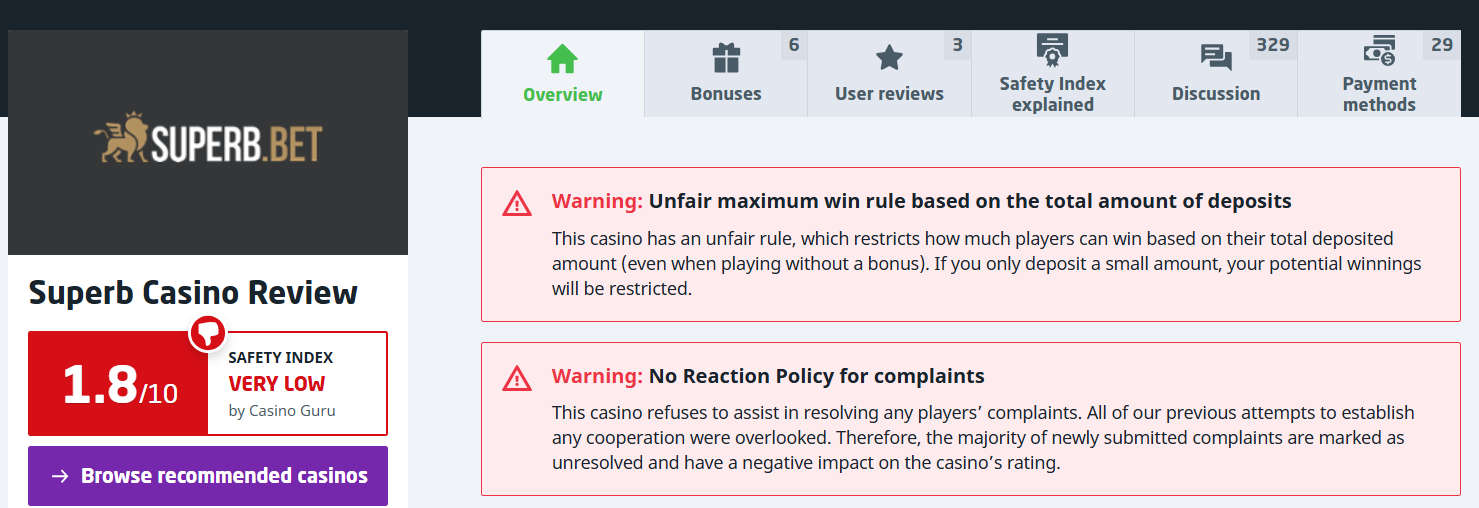The width and height of the screenshot is (1479, 508).
Task: Click warning triangle icon beside No Reaction Policy
Action: [517, 378]
